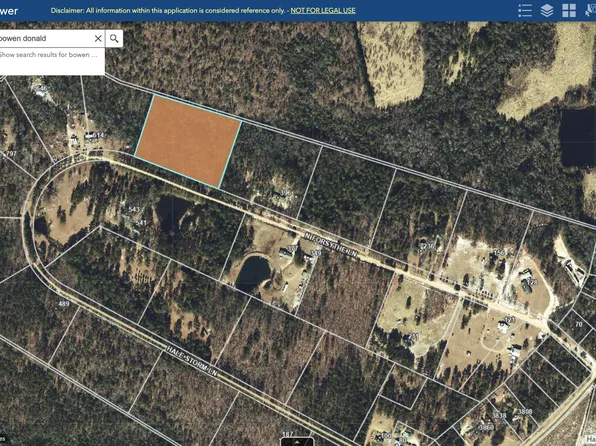Click address label 396 on map
The image size is (596, 446).
point(285,194)
